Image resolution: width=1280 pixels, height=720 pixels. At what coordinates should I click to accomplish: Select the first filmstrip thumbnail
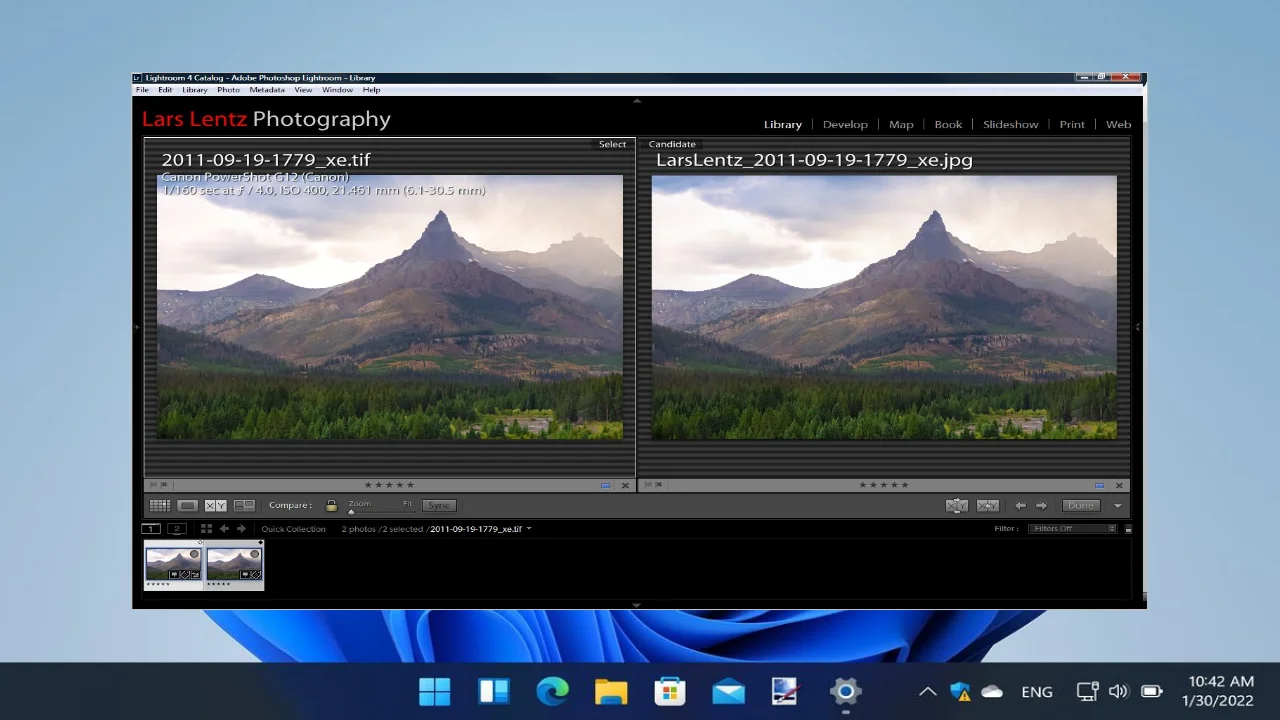[x=173, y=565]
